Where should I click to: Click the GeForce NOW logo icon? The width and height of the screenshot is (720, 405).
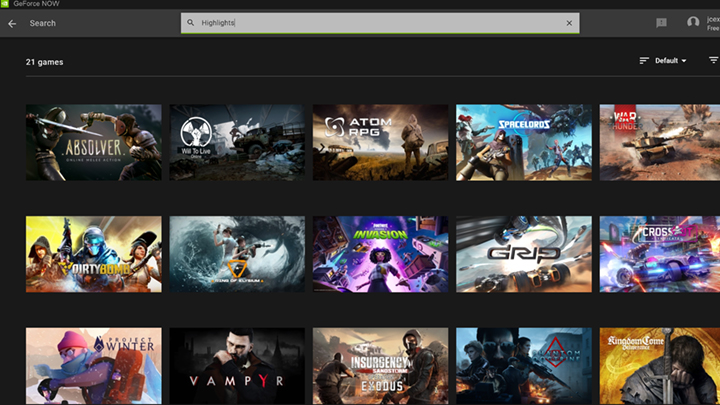point(5,4)
